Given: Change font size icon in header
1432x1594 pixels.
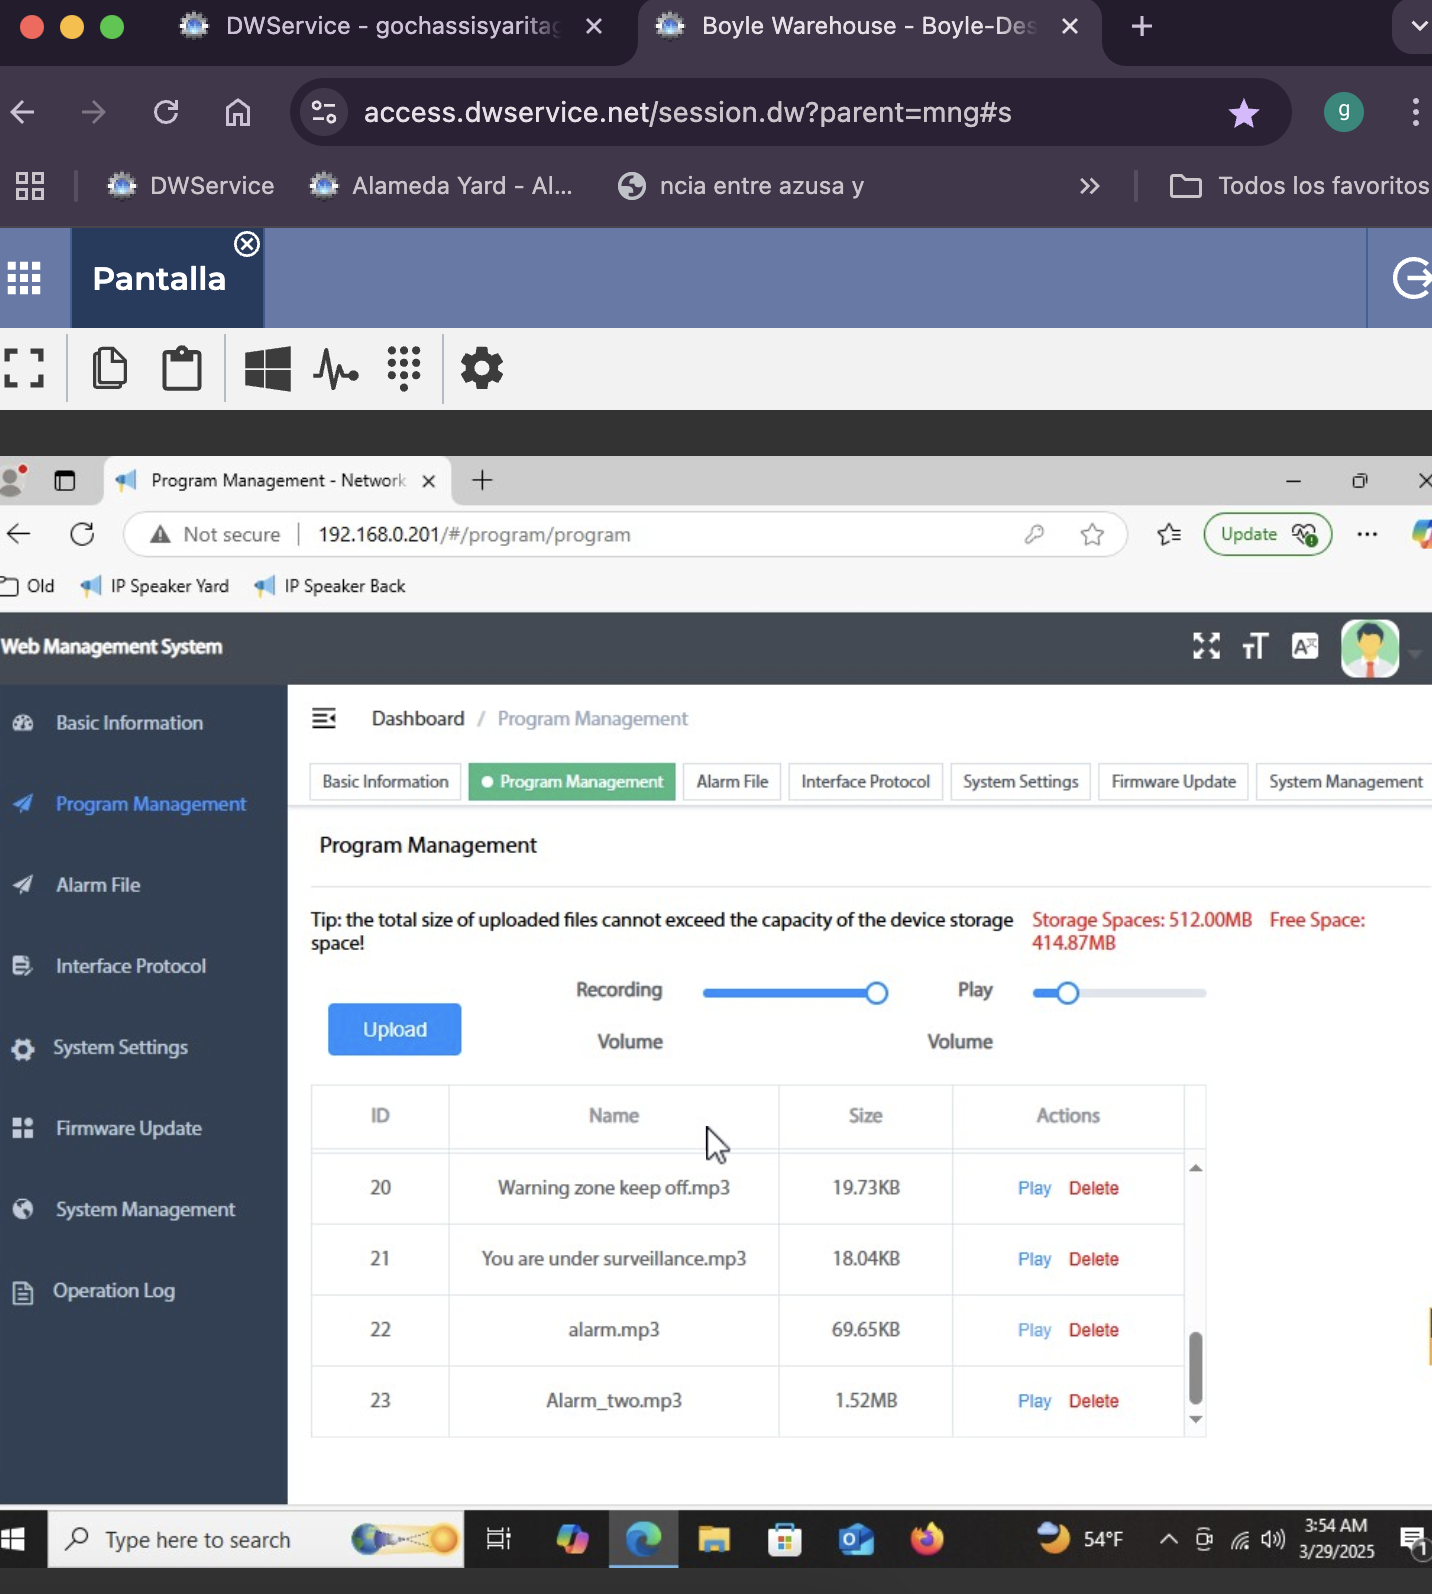Looking at the screenshot, I should (1255, 647).
